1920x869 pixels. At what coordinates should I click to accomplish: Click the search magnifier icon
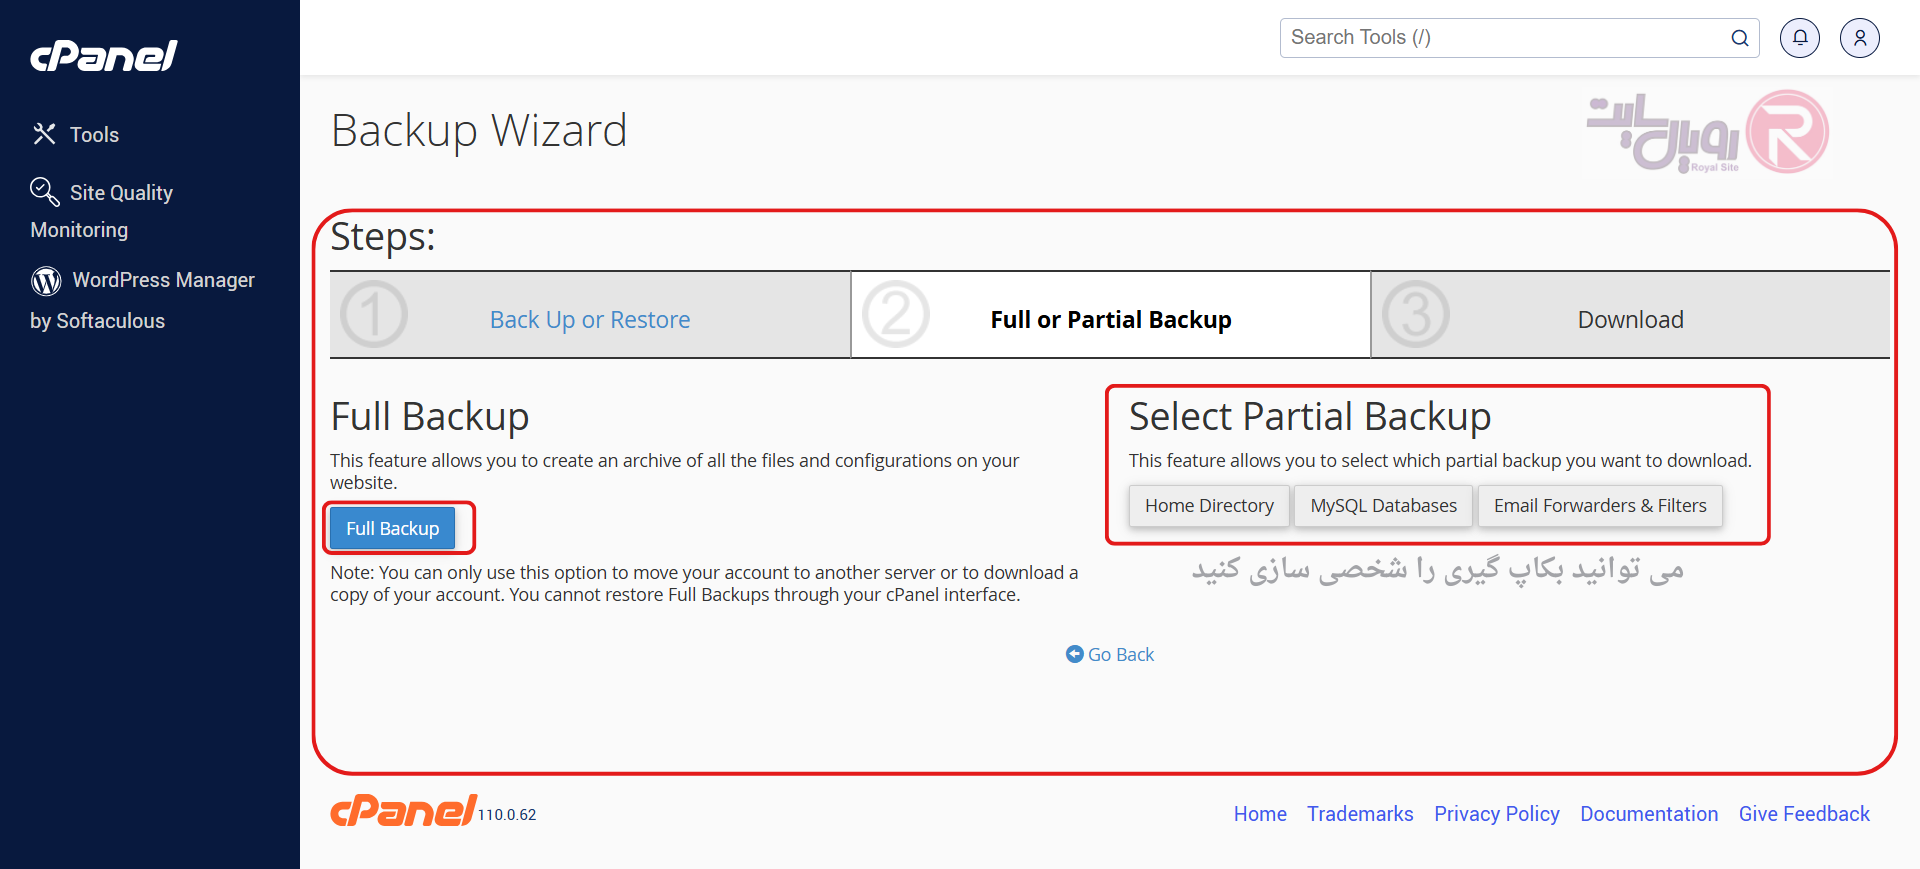point(1740,38)
